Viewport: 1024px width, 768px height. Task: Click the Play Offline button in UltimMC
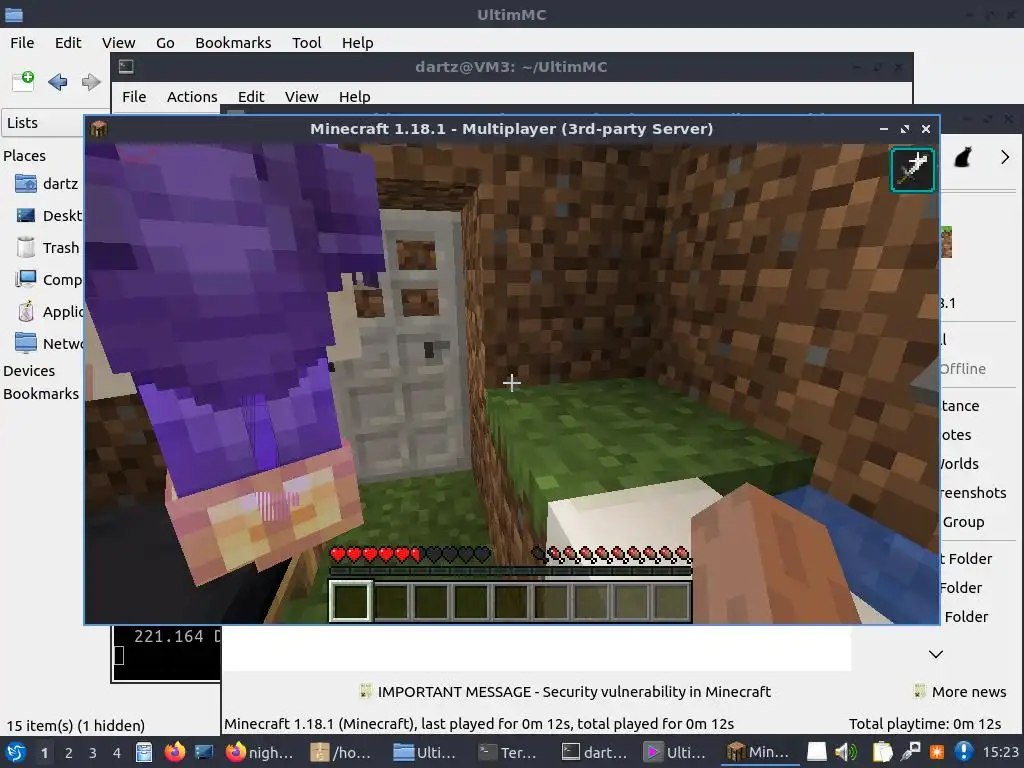963,369
